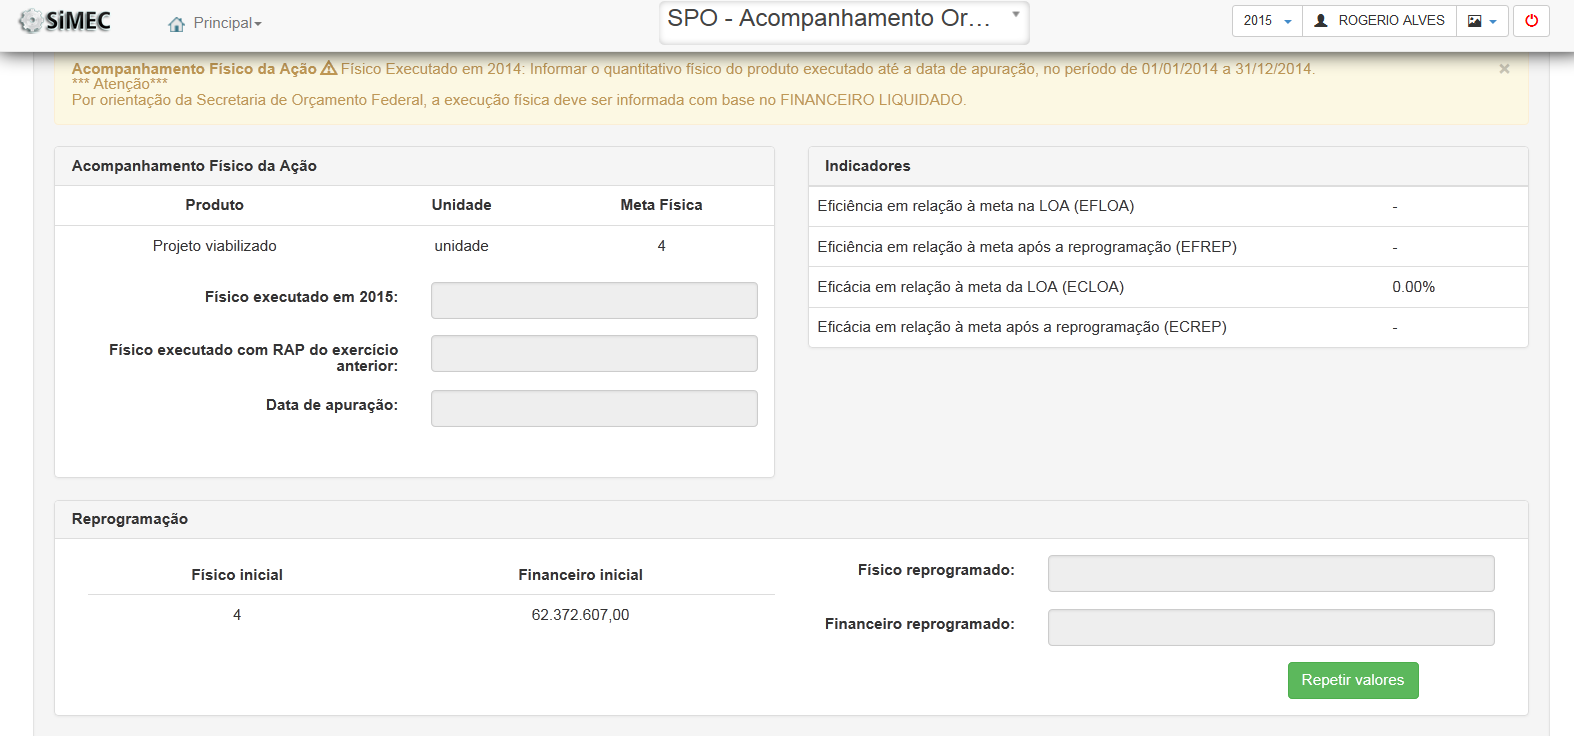This screenshot has width=1574, height=736.
Task: Click the Unidade column header
Action: pyautogui.click(x=461, y=205)
